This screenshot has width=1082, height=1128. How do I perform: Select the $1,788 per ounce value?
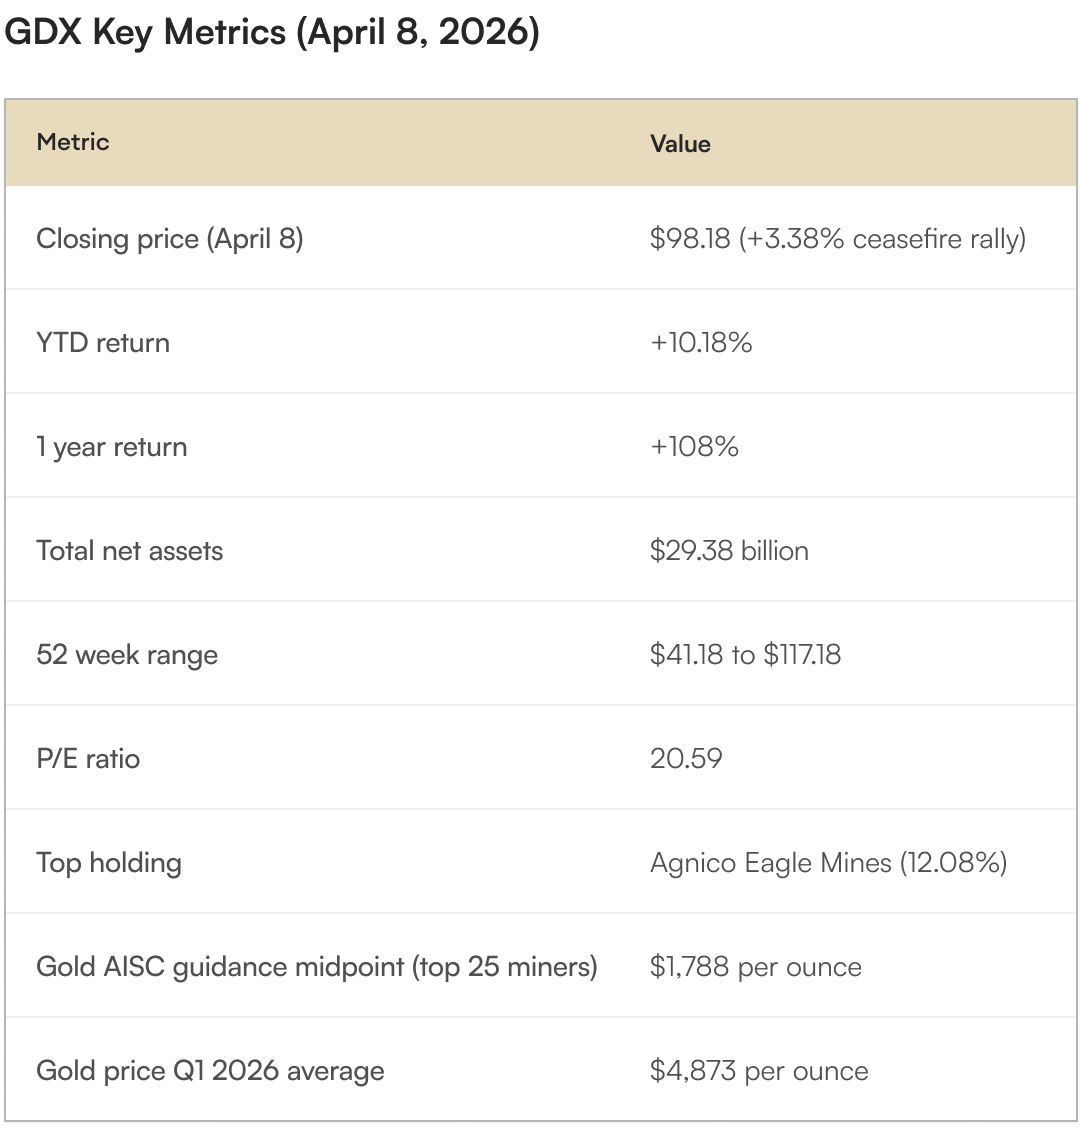coord(755,967)
